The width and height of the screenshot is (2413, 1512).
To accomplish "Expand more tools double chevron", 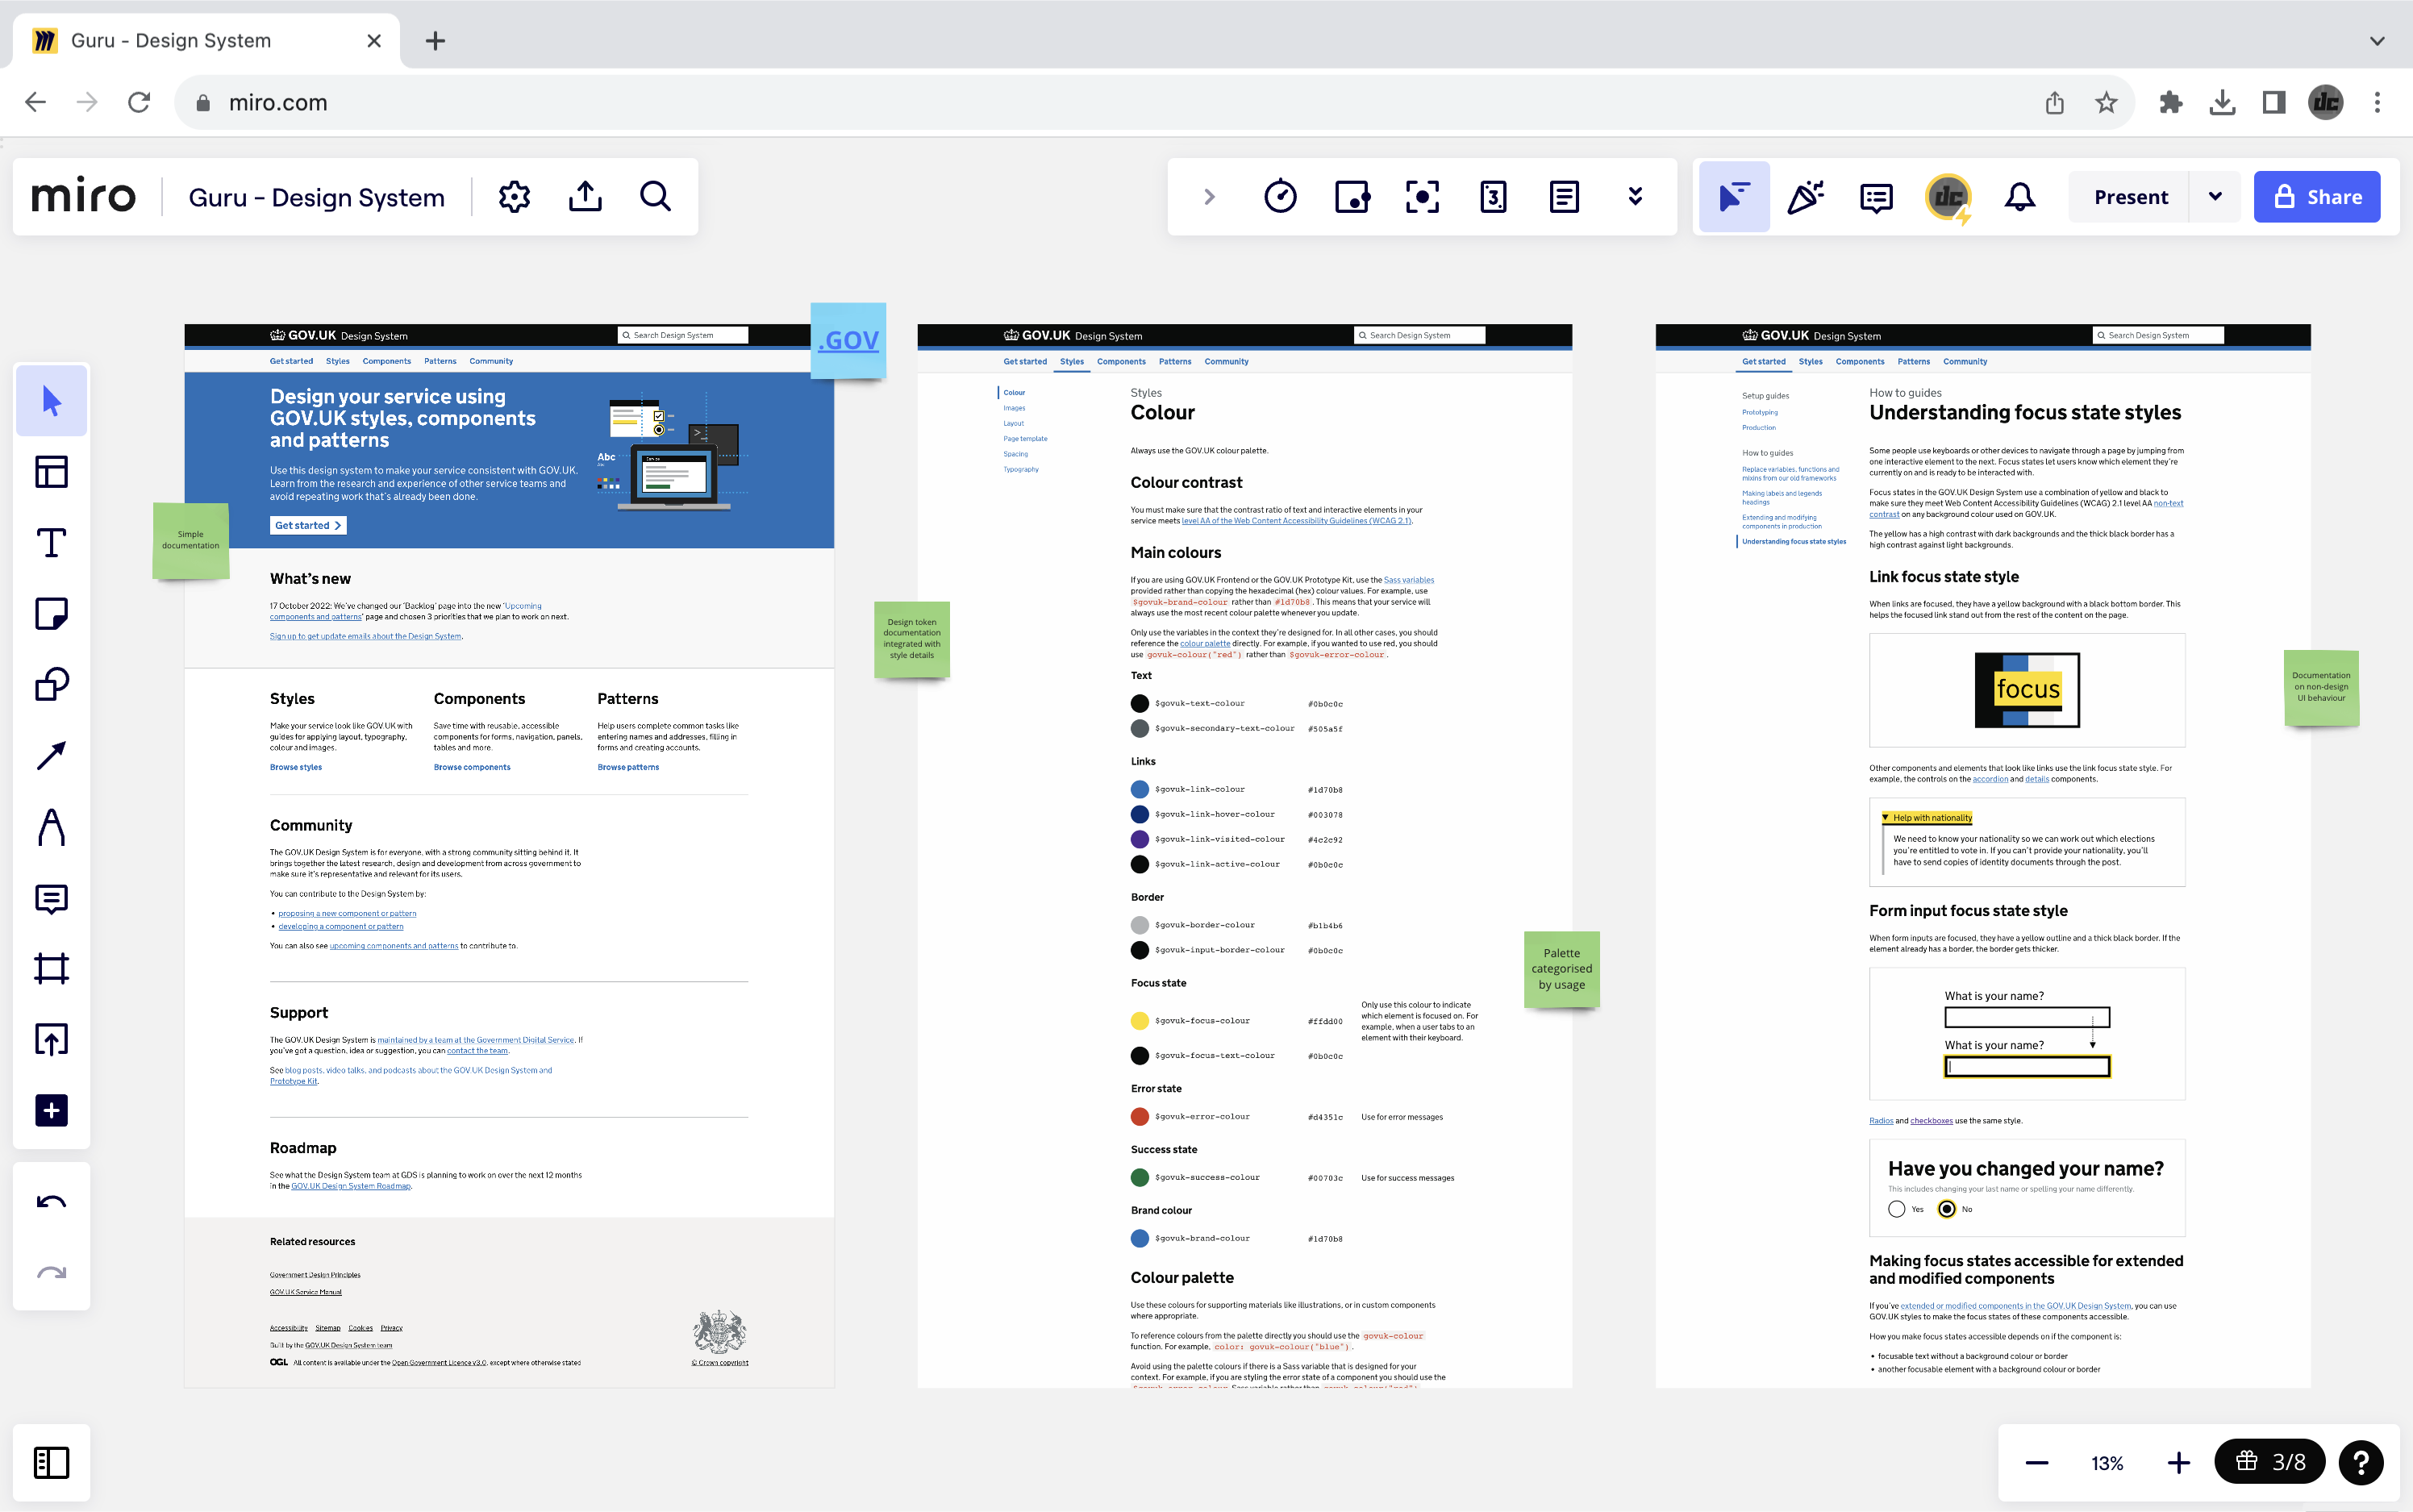I will 1636,197.
